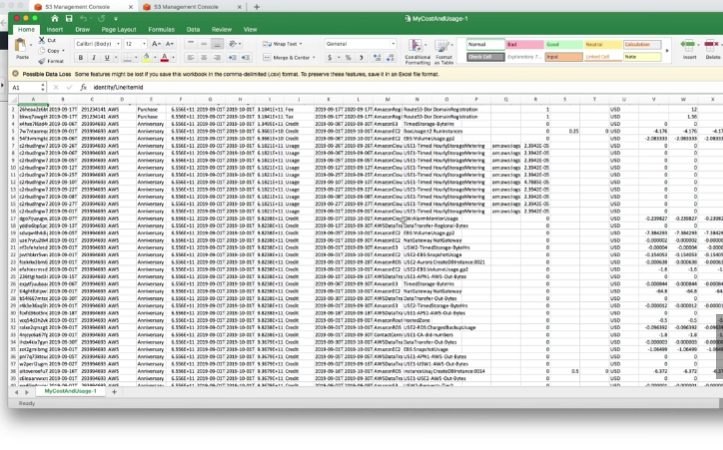Center text horizontally
The width and height of the screenshot is (723, 450).
[204, 58]
